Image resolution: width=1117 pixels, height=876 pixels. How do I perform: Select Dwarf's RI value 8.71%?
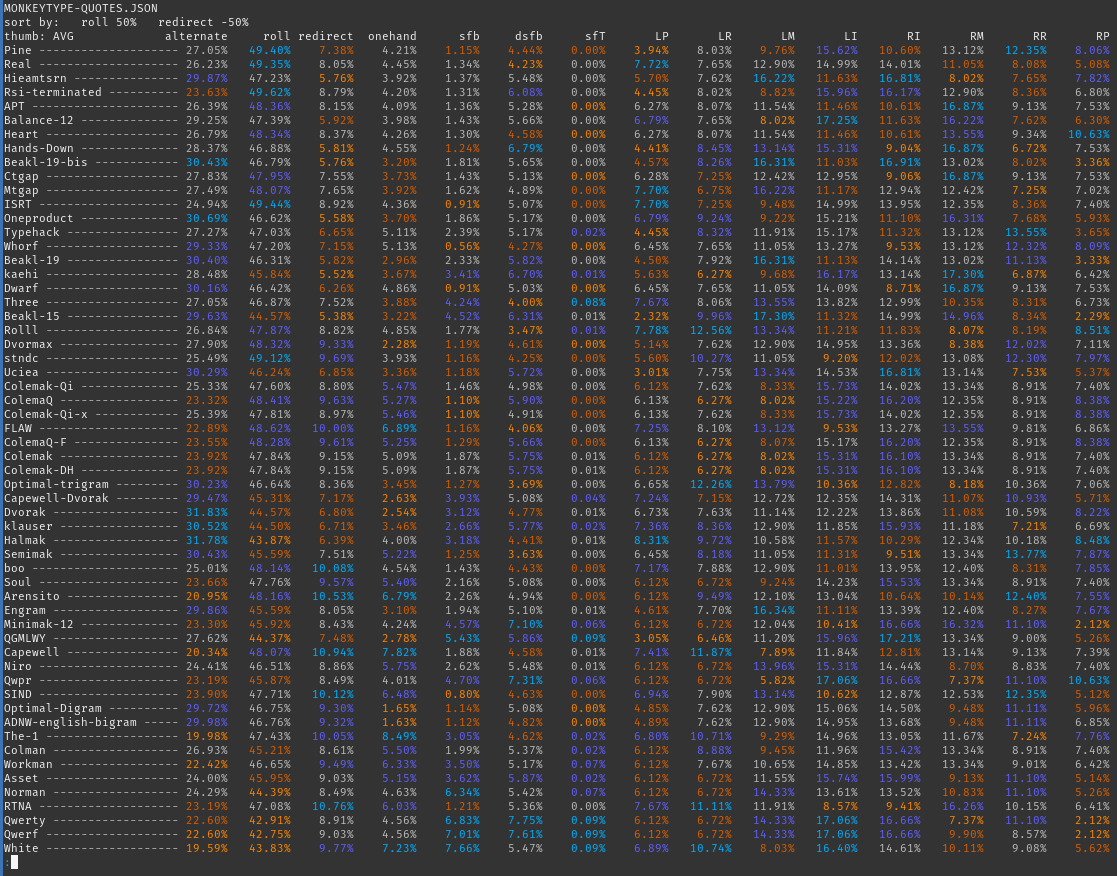coord(903,288)
